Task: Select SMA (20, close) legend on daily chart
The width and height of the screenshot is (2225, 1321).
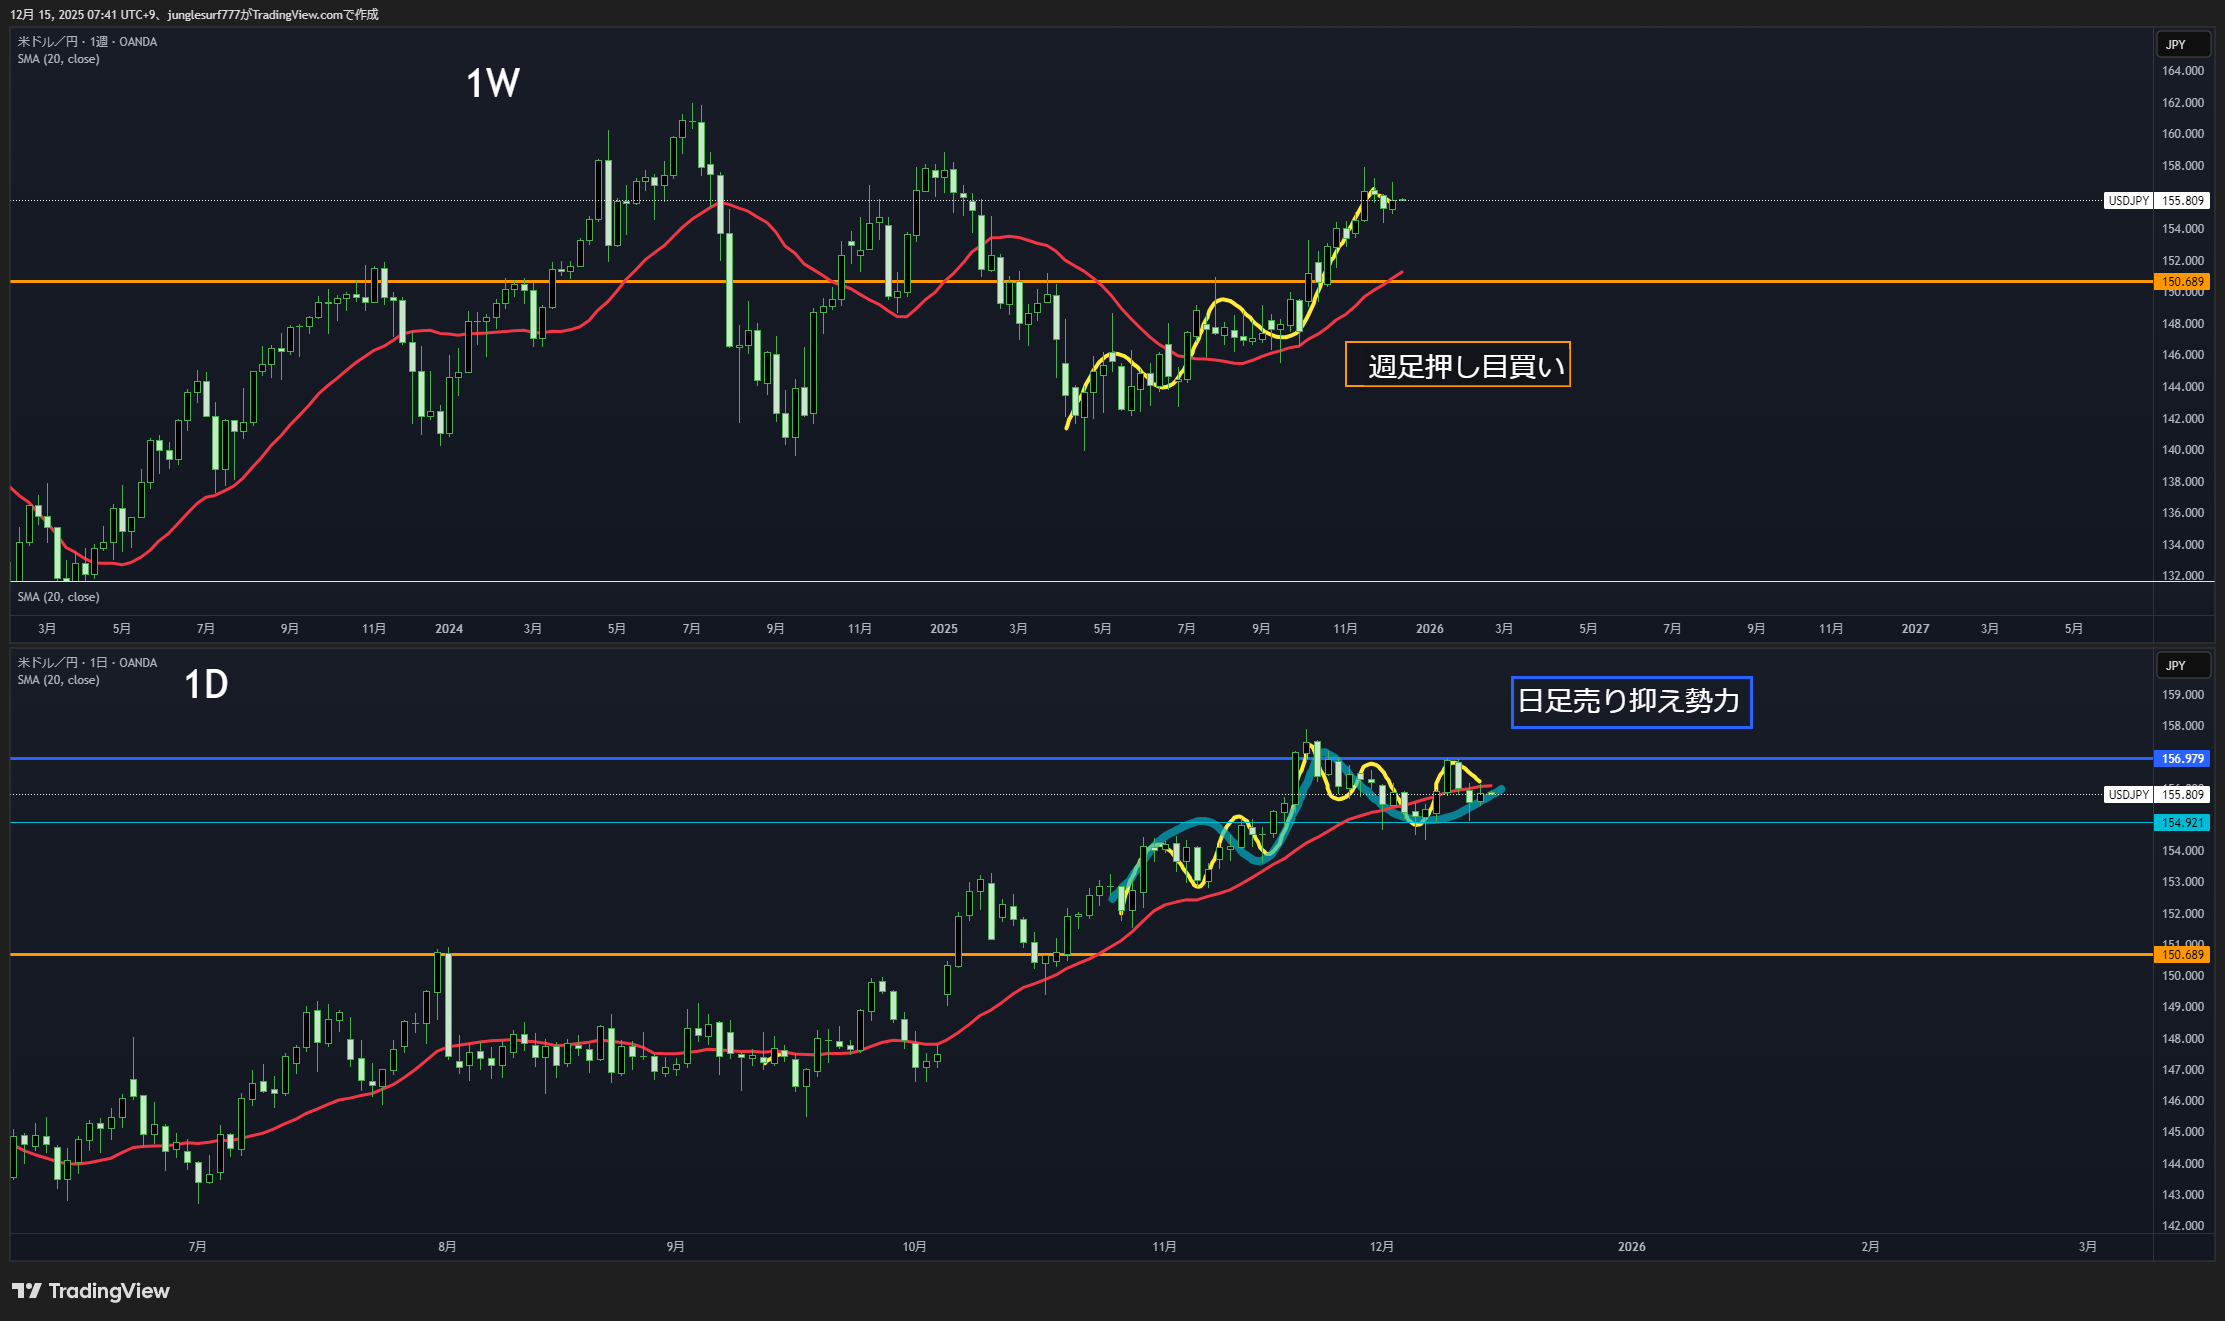Action: click(58, 680)
